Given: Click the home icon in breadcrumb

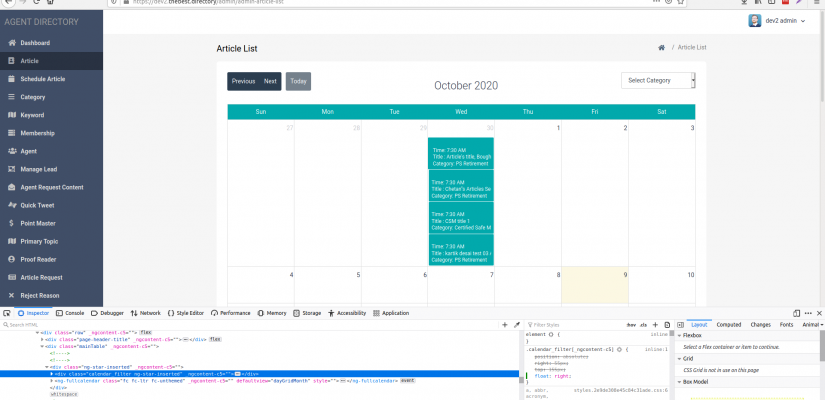Looking at the screenshot, I should pos(661,48).
